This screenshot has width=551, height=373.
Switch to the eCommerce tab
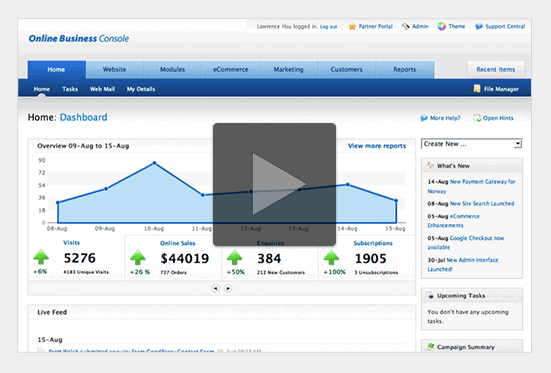pyautogui.click(x=231, y=69)
